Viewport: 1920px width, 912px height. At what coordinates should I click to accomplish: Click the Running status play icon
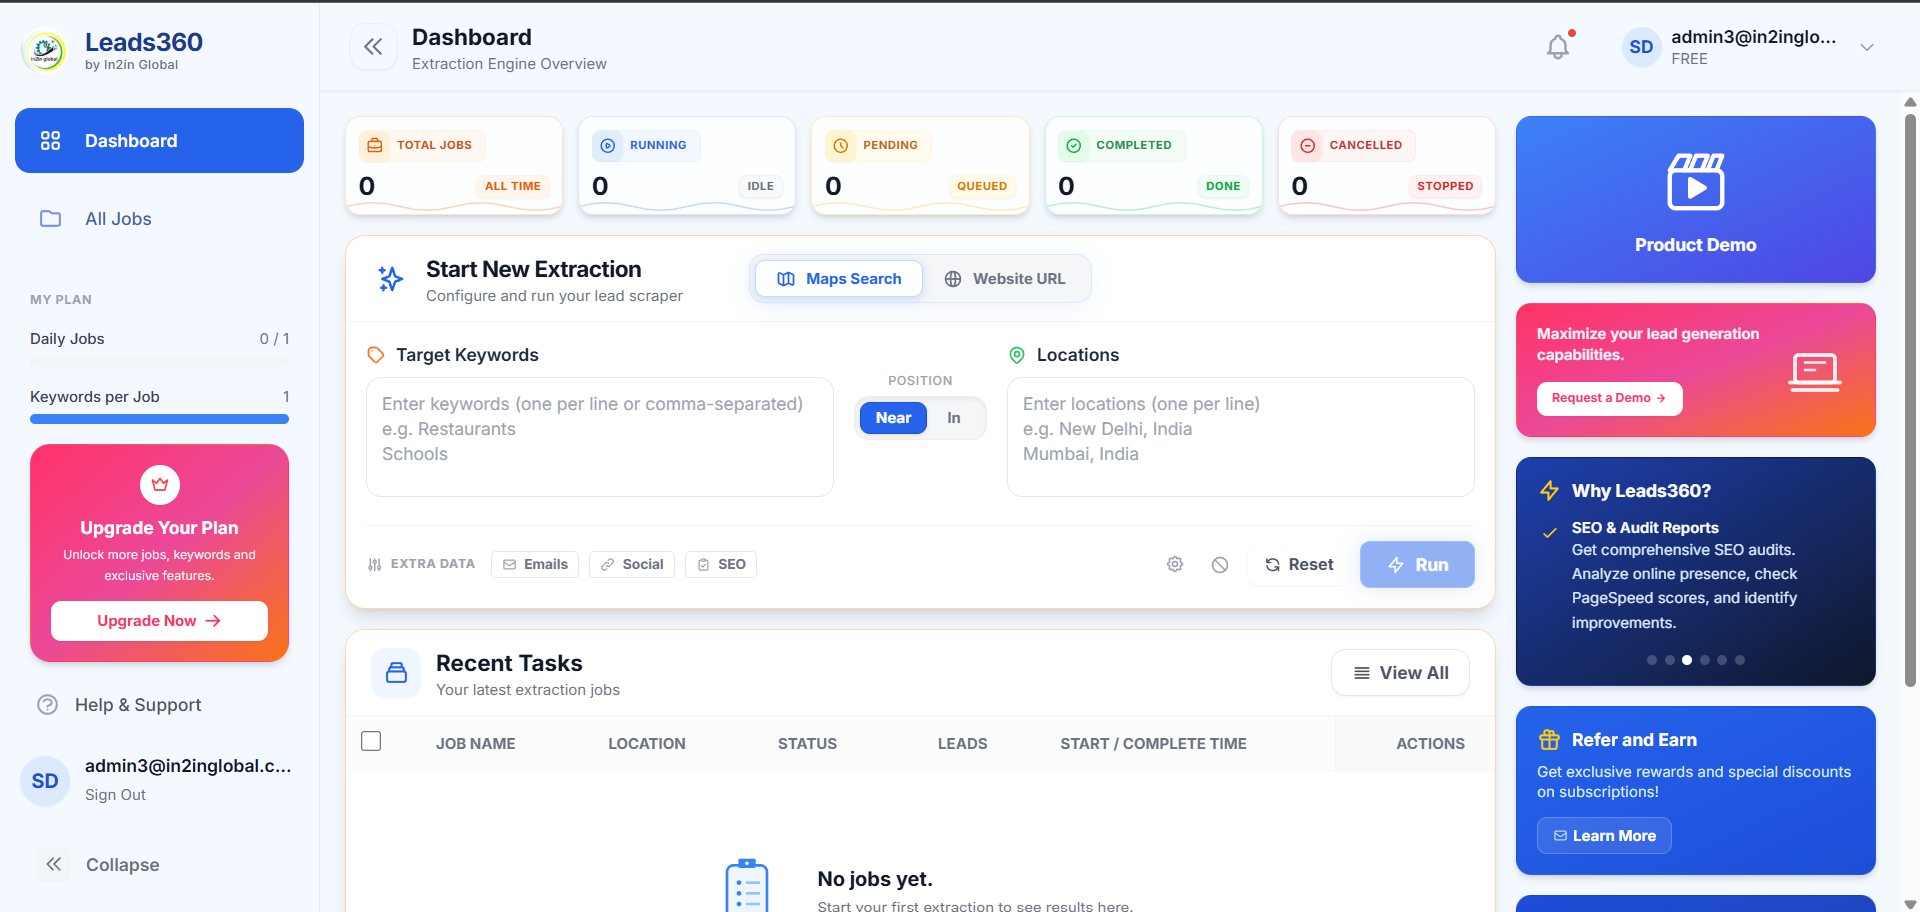coord(608,145)
